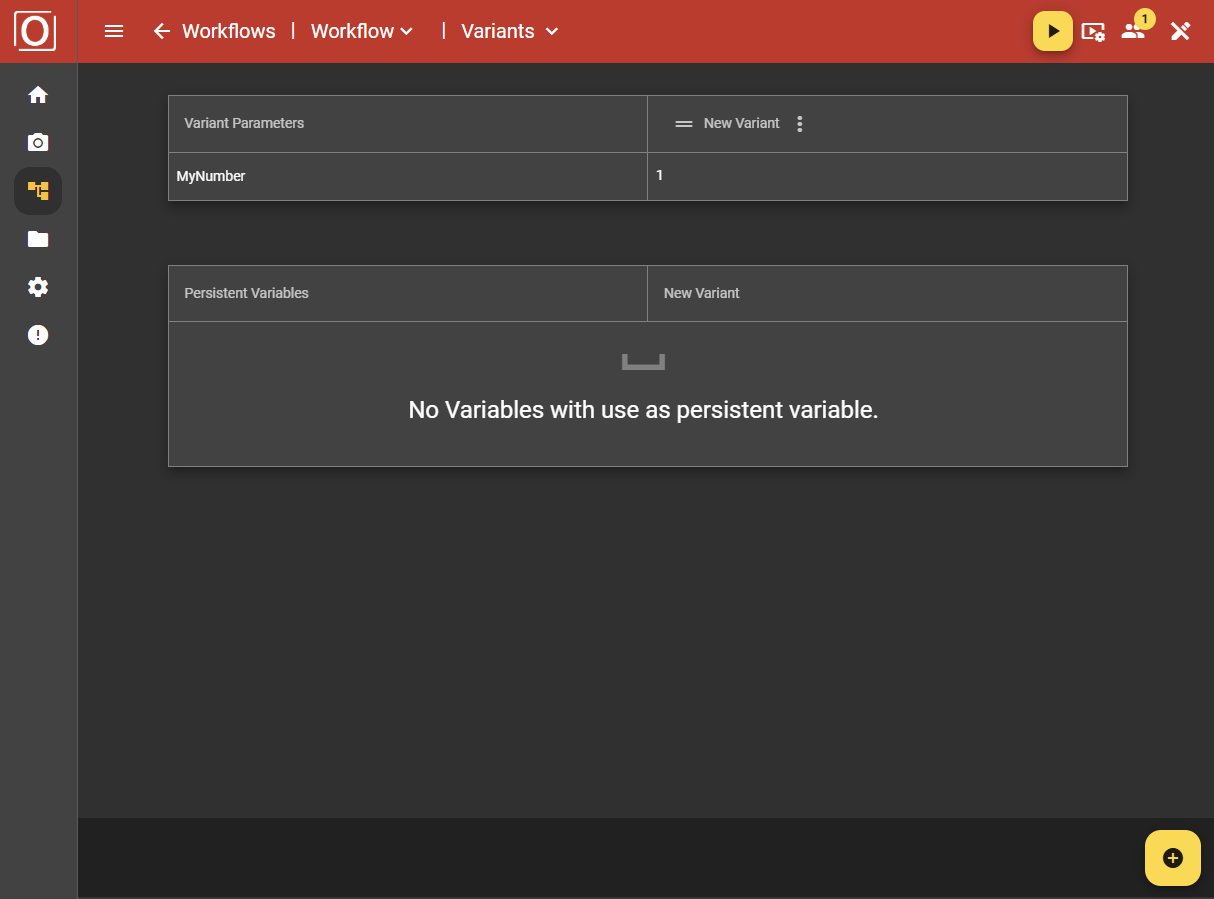Click the Workflows breadcrumb label
Screen dimensions: 1214x899
click(228, 31)
